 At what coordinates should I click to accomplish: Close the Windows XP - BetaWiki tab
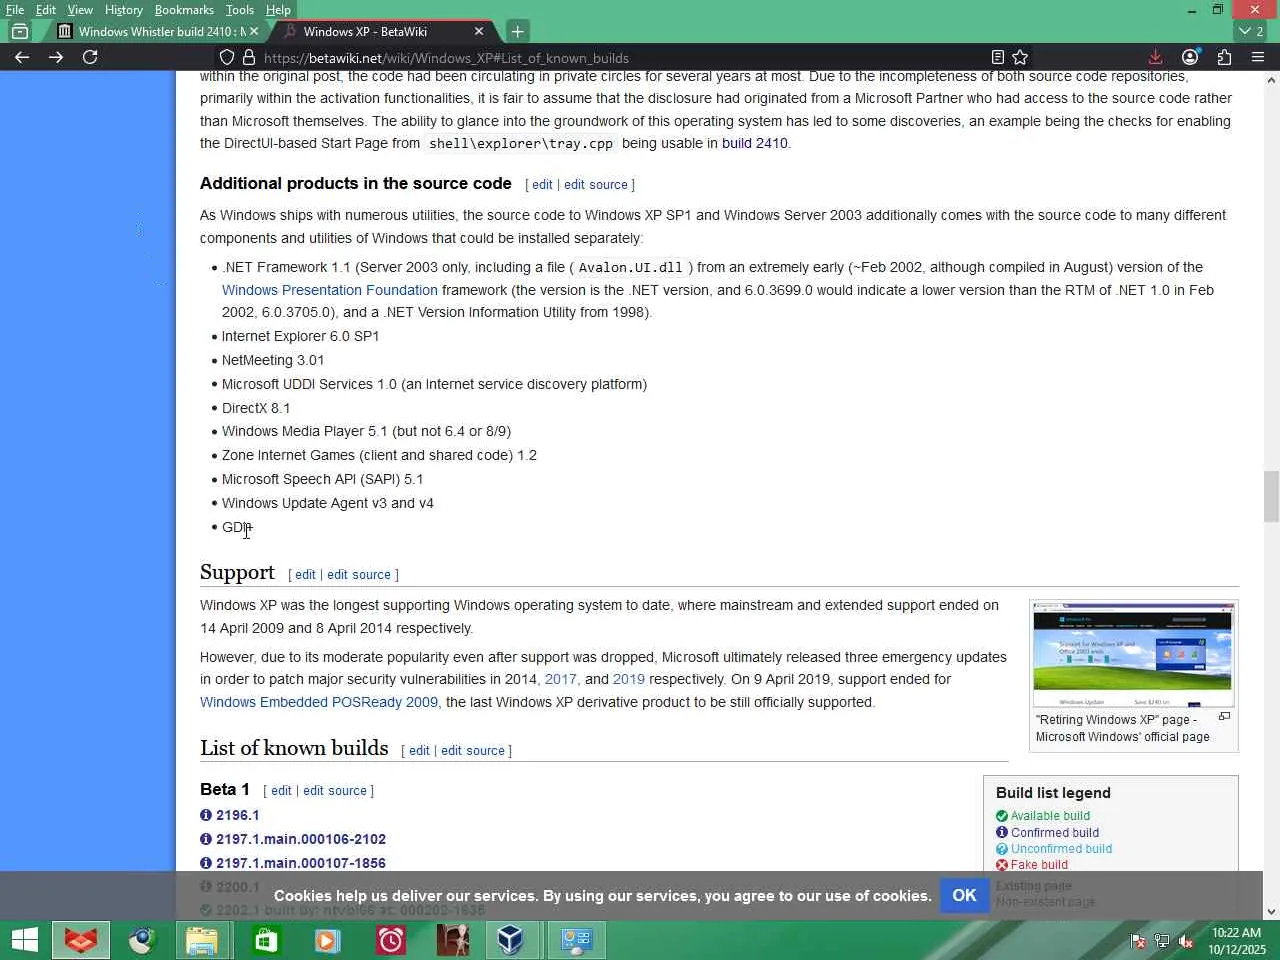point(479,31)
